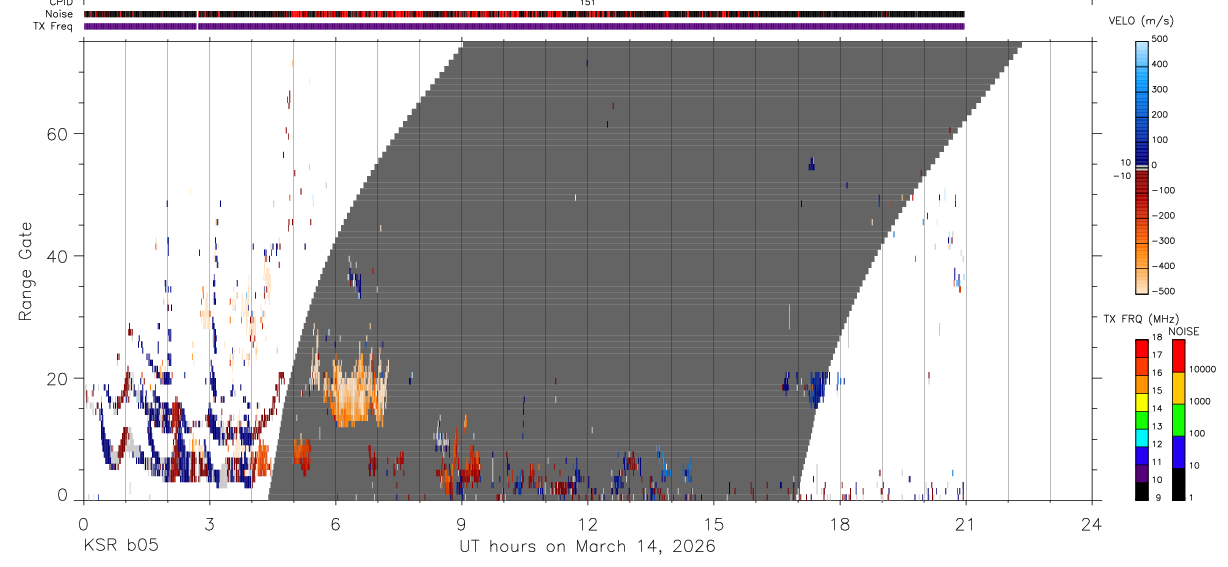Click the 500 velocity scale label
The image size is (1228, 567).
(1162, 39)
